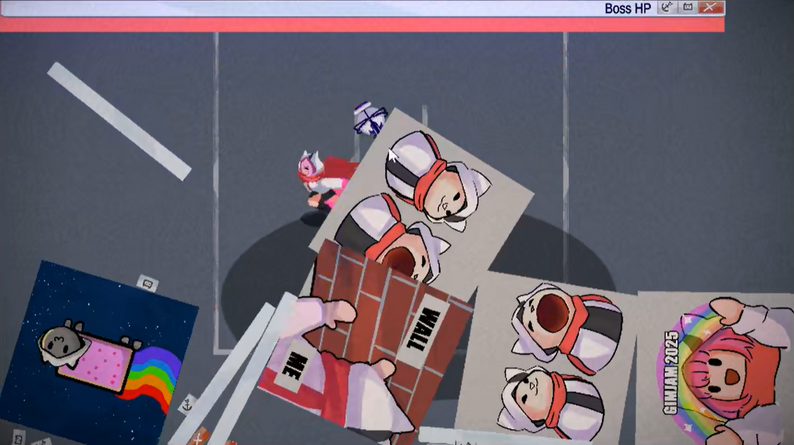Viewport: 794px width, 445px height.
Task: Click the "Boss HP" title text
Action: click(x=627, y=9)
